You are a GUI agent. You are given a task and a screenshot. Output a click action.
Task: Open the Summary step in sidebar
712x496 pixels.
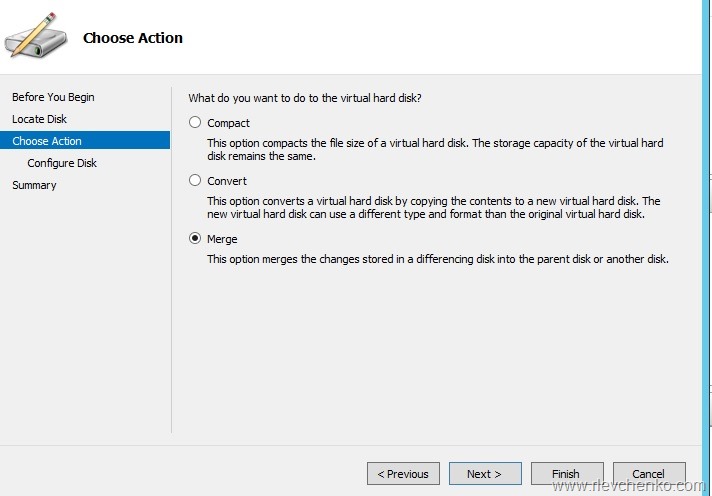click(x=34, y=185)
